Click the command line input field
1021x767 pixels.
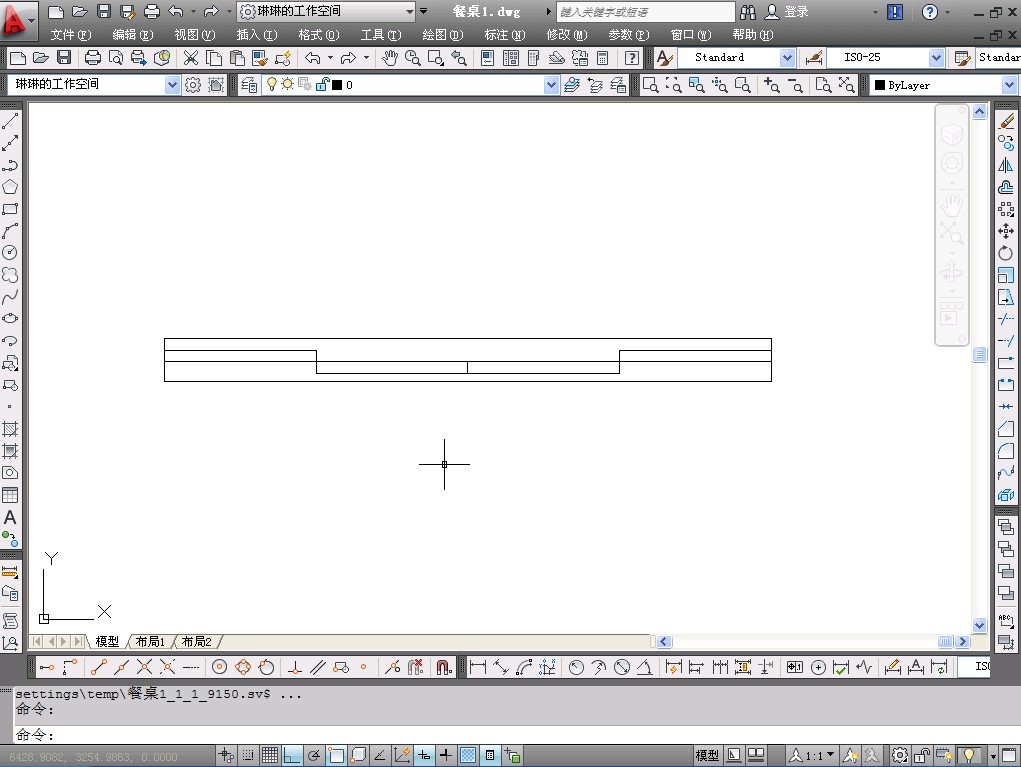(x=500, y=735)
